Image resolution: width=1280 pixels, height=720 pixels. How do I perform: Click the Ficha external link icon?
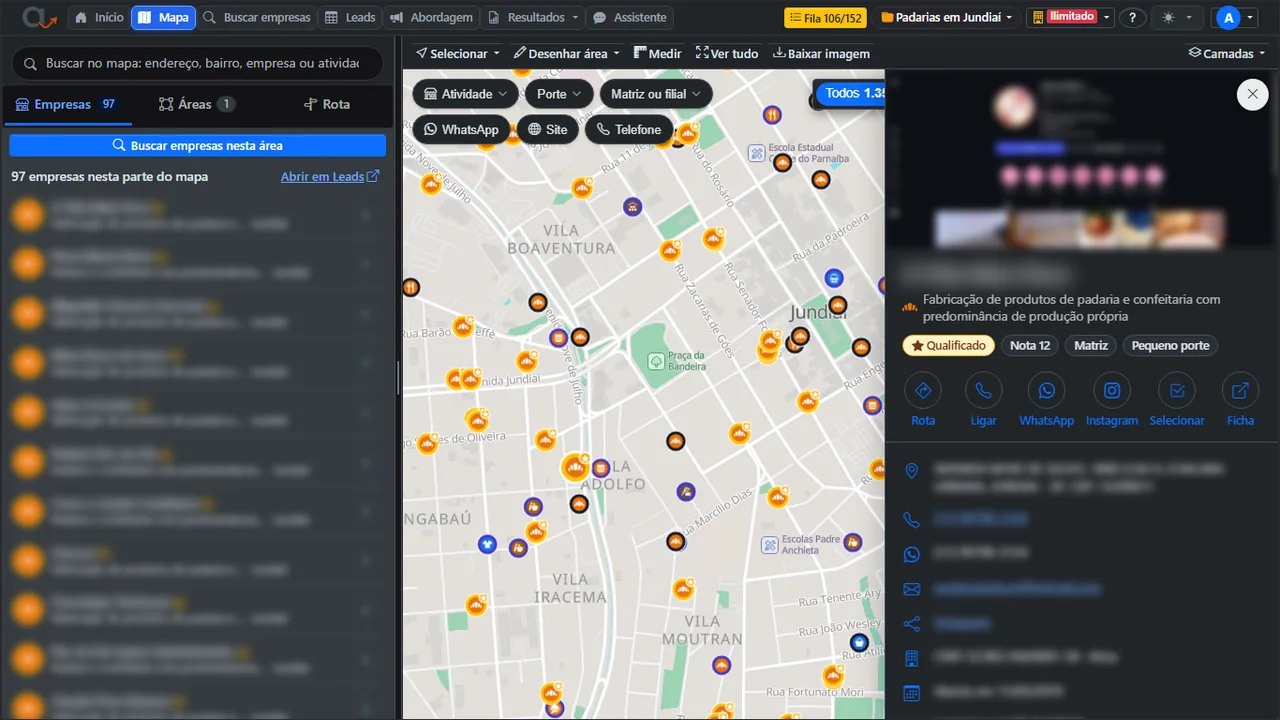point(1240,391)
